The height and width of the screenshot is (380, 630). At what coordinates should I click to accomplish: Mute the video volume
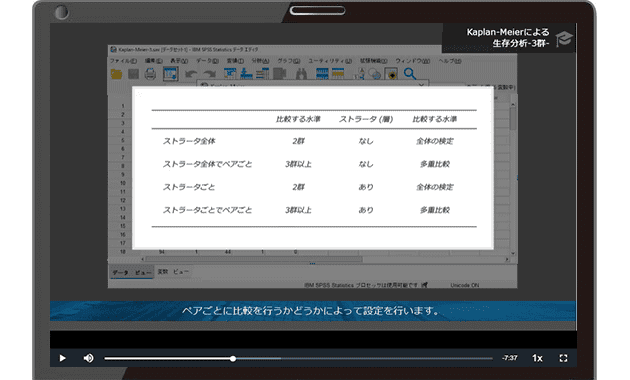click(88, 358)
